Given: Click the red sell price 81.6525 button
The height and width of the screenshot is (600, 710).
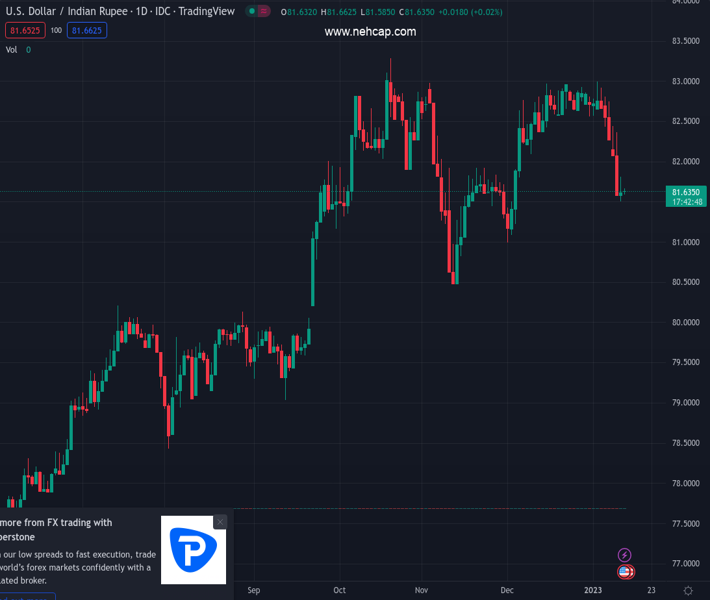Looking at the screenshot, I should 24,30.
